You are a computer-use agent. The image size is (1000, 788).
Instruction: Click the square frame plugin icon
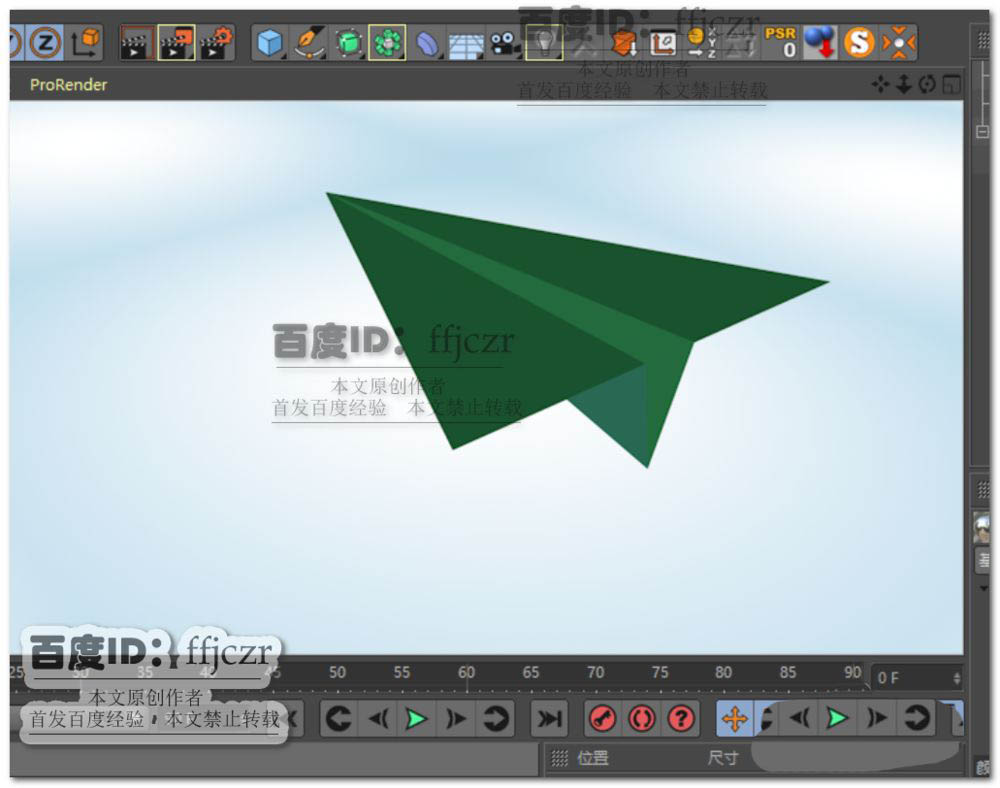pyautogui.click(x=663, y=43)
